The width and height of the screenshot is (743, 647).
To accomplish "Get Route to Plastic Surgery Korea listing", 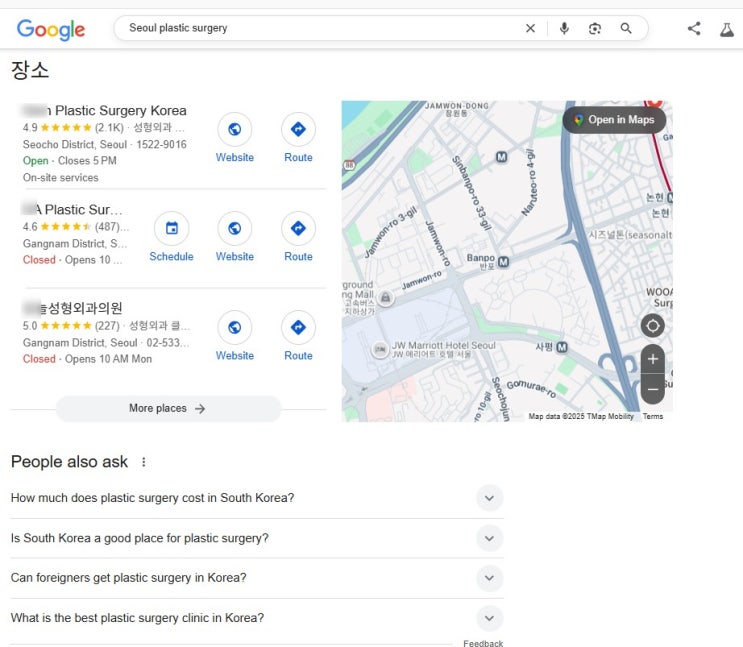I will click(298, 138).
